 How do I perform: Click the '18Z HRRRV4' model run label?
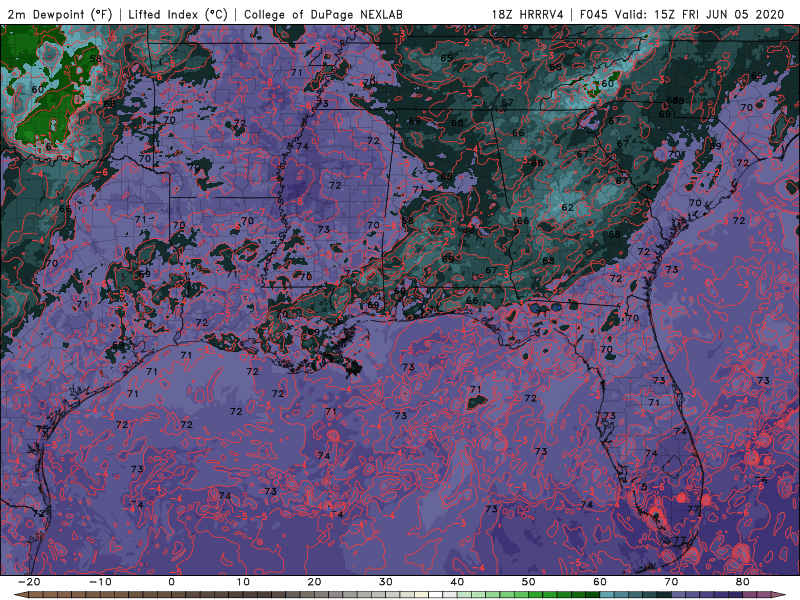[x=528, y=15]
